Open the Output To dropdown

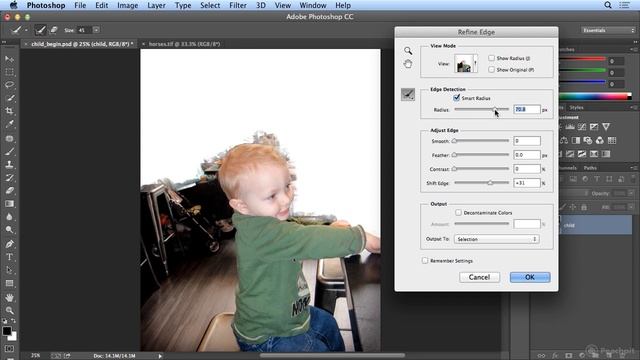point(497,239)
